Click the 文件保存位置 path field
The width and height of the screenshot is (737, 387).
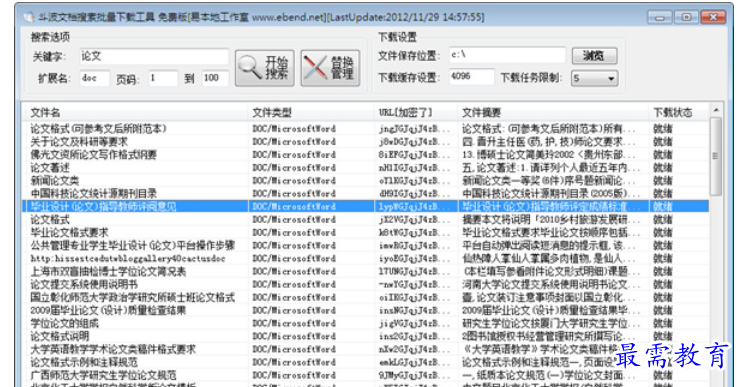point(507,55)
